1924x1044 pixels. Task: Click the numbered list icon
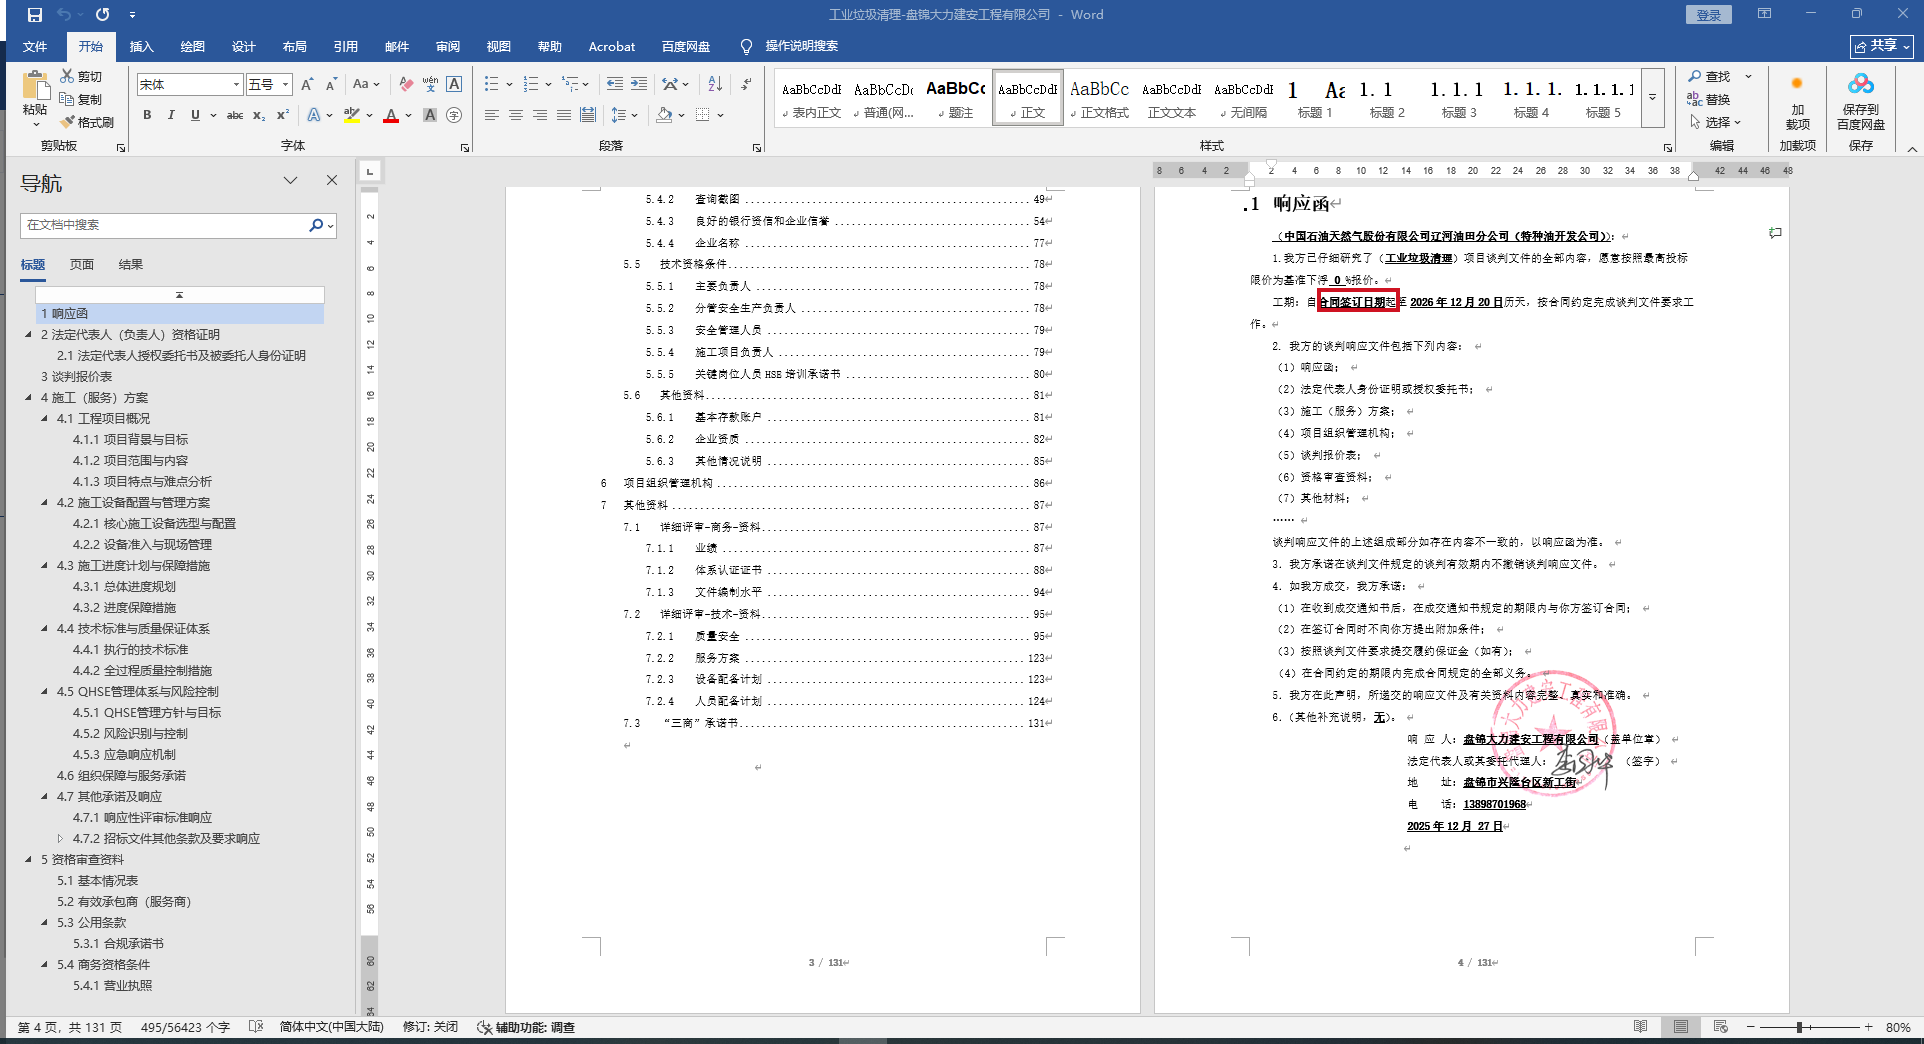pos(530,84)
